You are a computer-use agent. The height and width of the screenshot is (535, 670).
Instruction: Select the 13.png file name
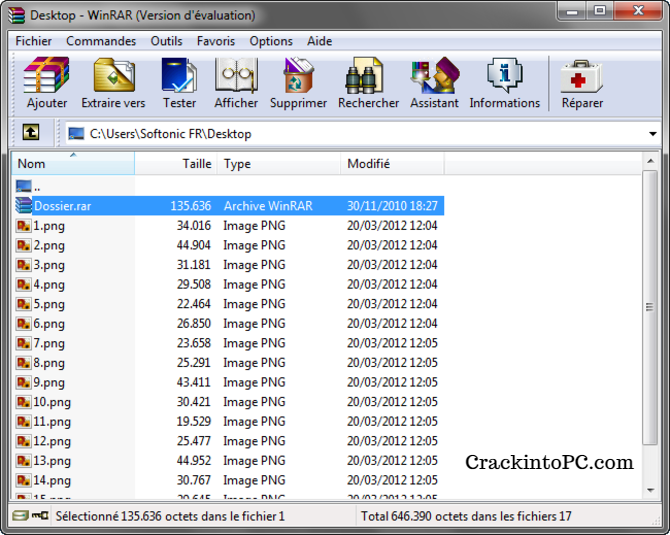52,461
